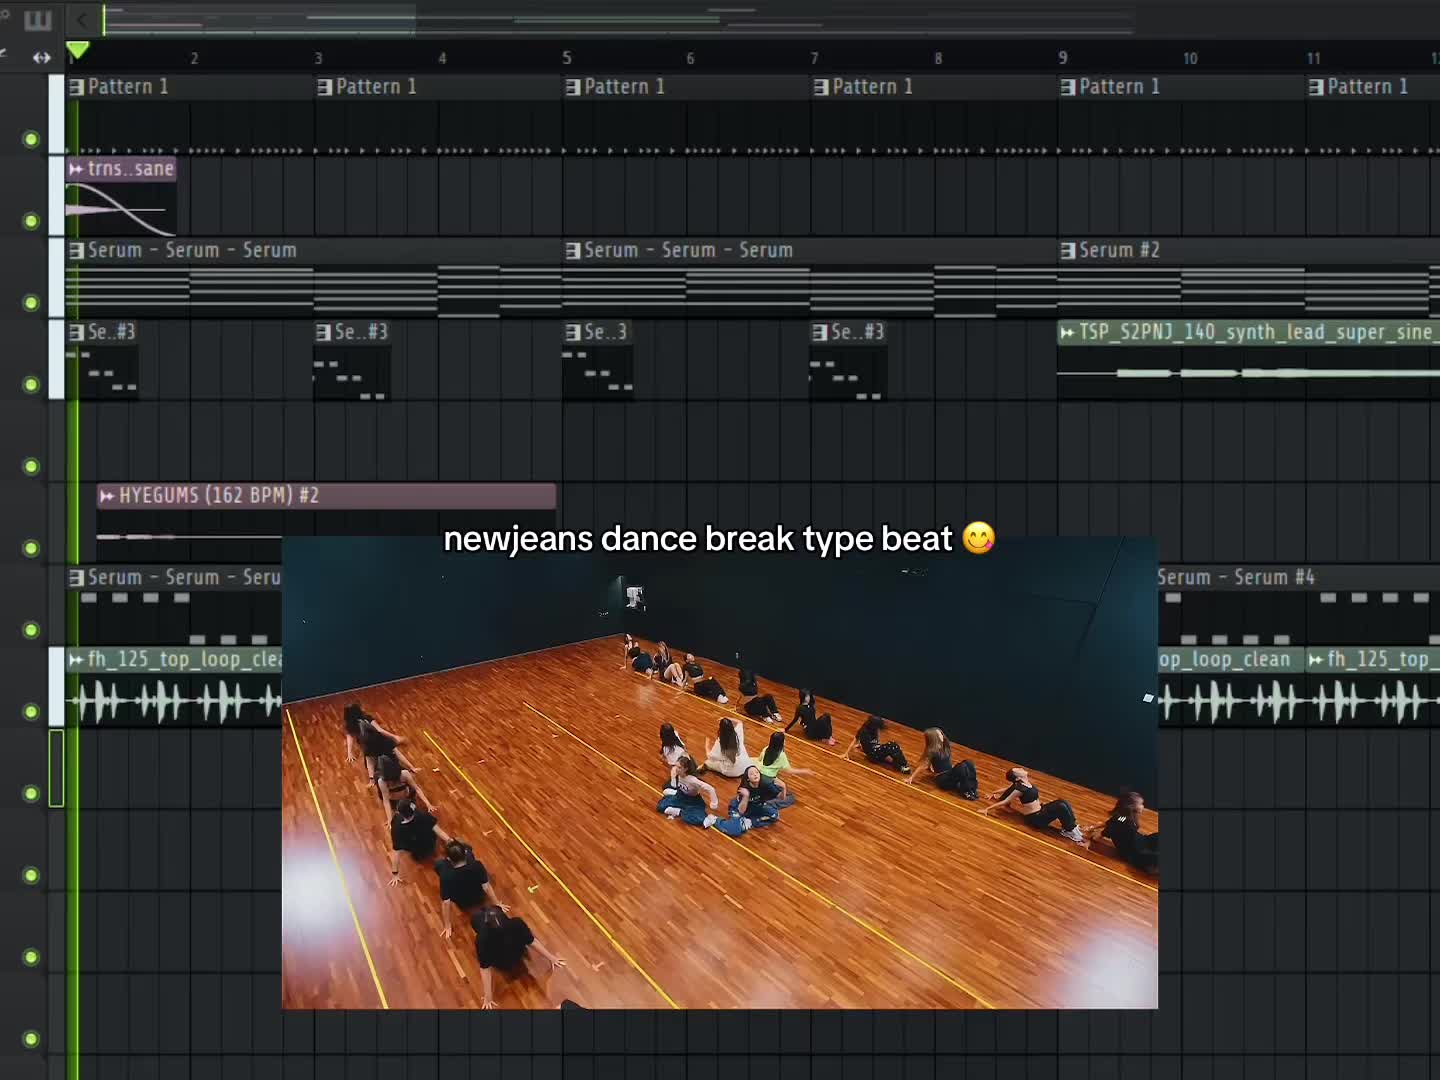The width and height of the screenshot is (1440, 1080).
Task: Click the trns..sane automation clip icon
Action: [76, 169]
